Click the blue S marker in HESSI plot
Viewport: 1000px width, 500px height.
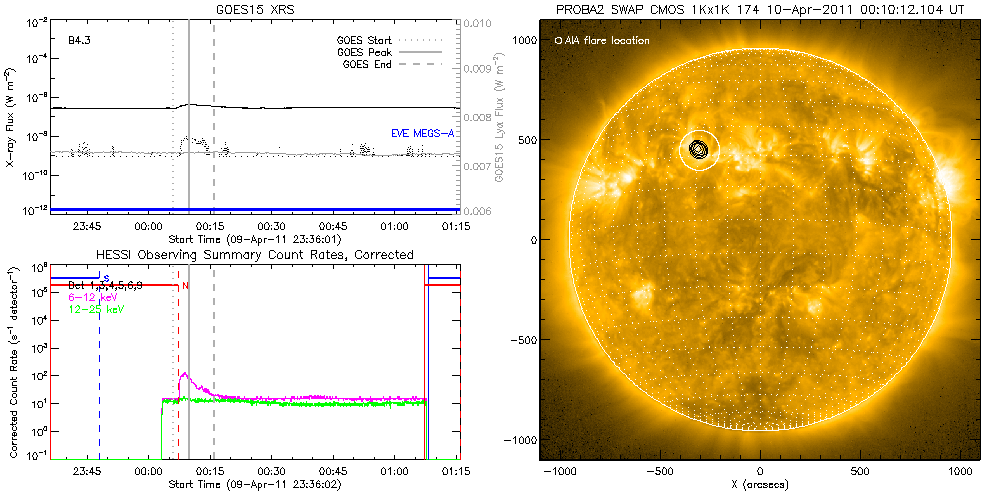[x=105, y=278]
